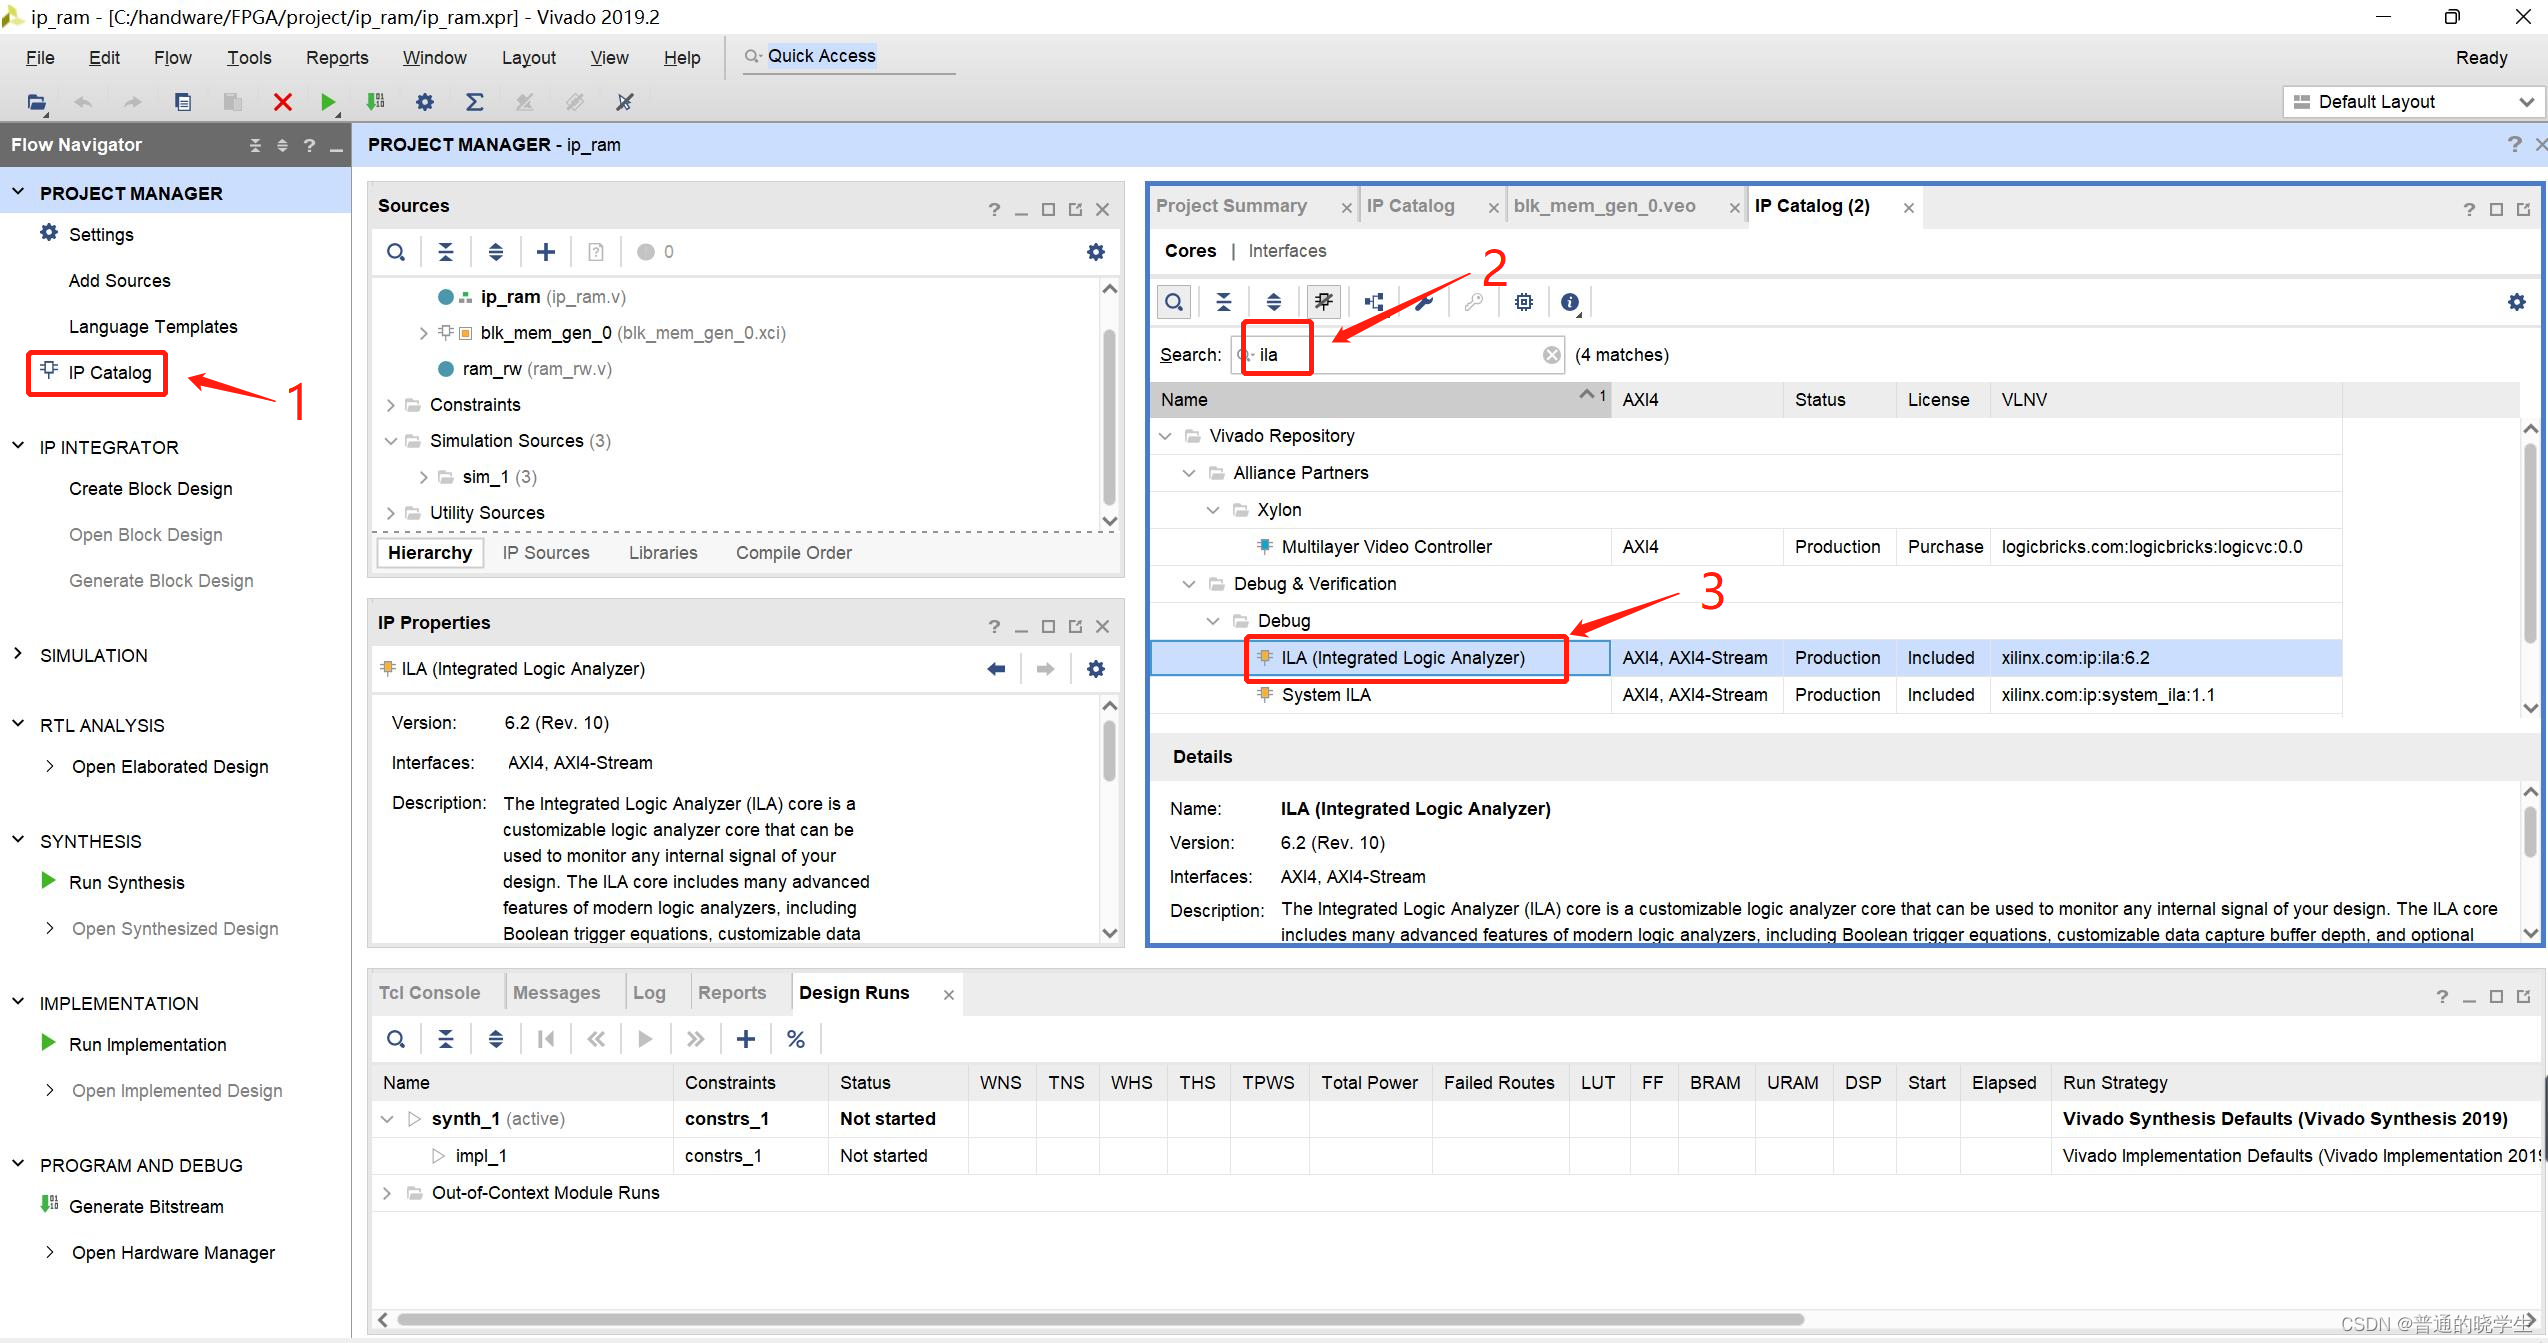Open Default Layout dropdown
This screenshot has width=2548, height=1343.
click(2414, 102)
